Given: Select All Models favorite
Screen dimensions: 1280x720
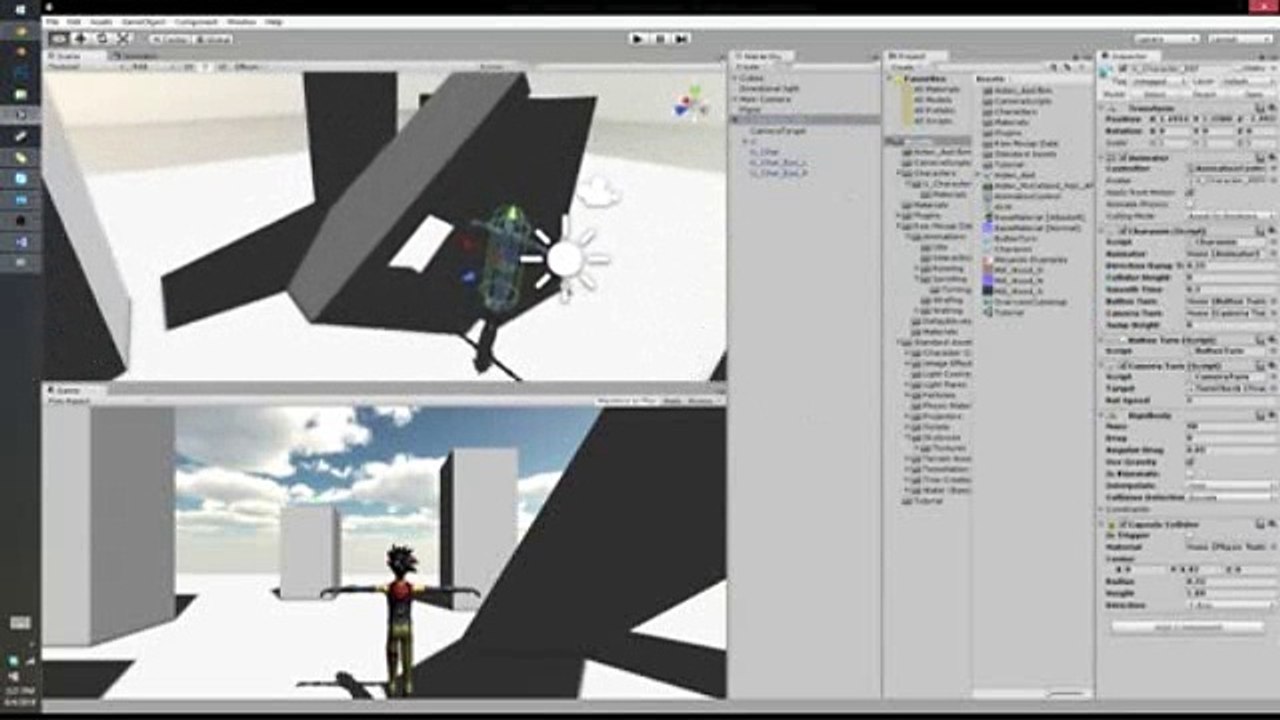Looking at the screenshot, I should [932, 100].
